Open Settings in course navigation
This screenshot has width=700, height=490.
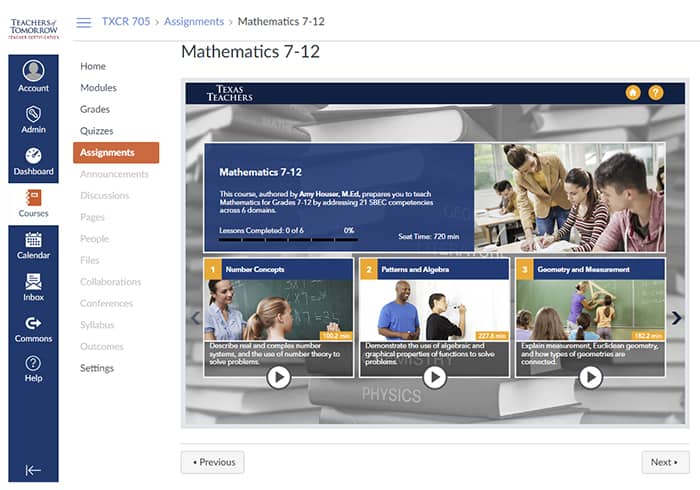(x=97, y=368)
